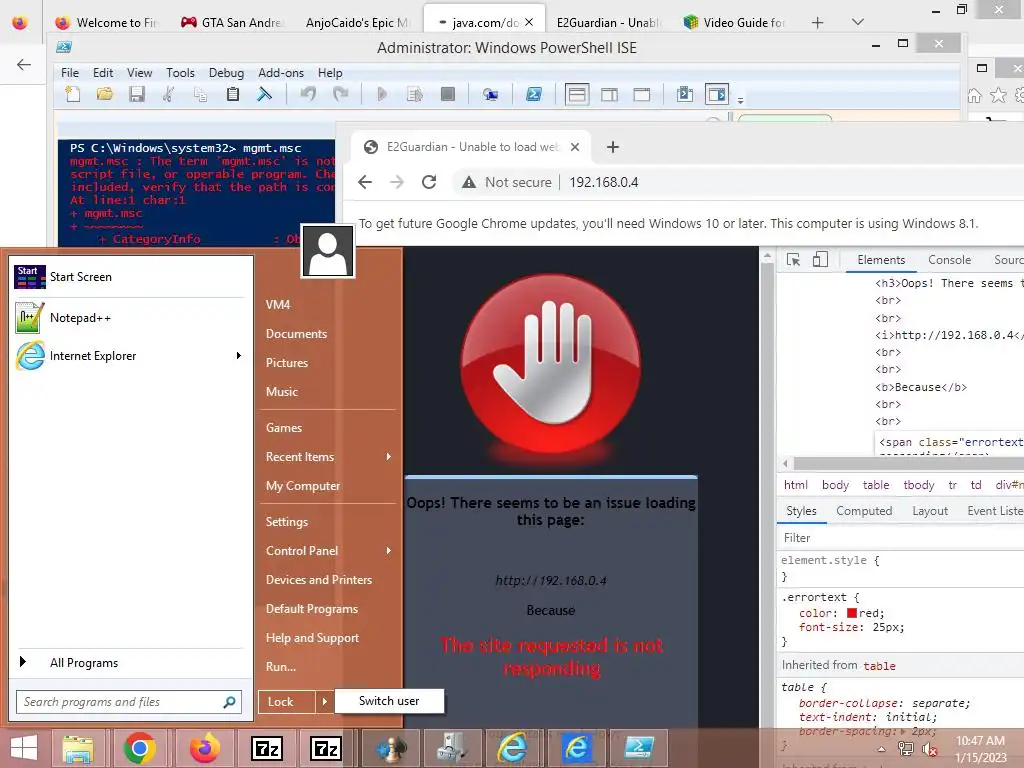Open Devices and Printers from Start menu
Screen dimensions: 1024x768
pyautogui.click(x=319, y=580)
